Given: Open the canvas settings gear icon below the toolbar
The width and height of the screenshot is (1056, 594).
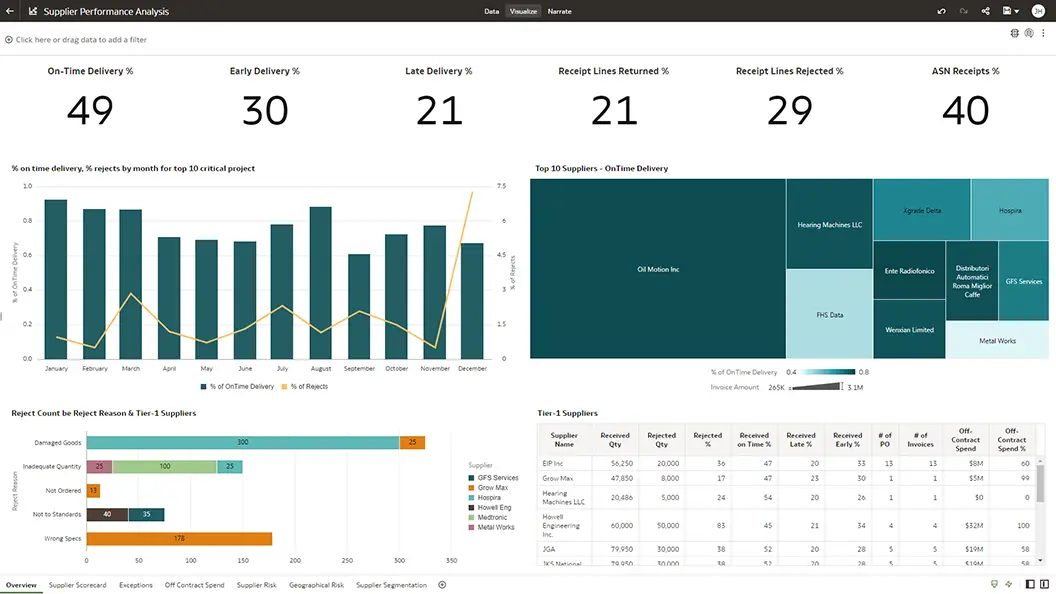Looking at the screenshot, I should pyautogui.click(x=1013, y=33).
